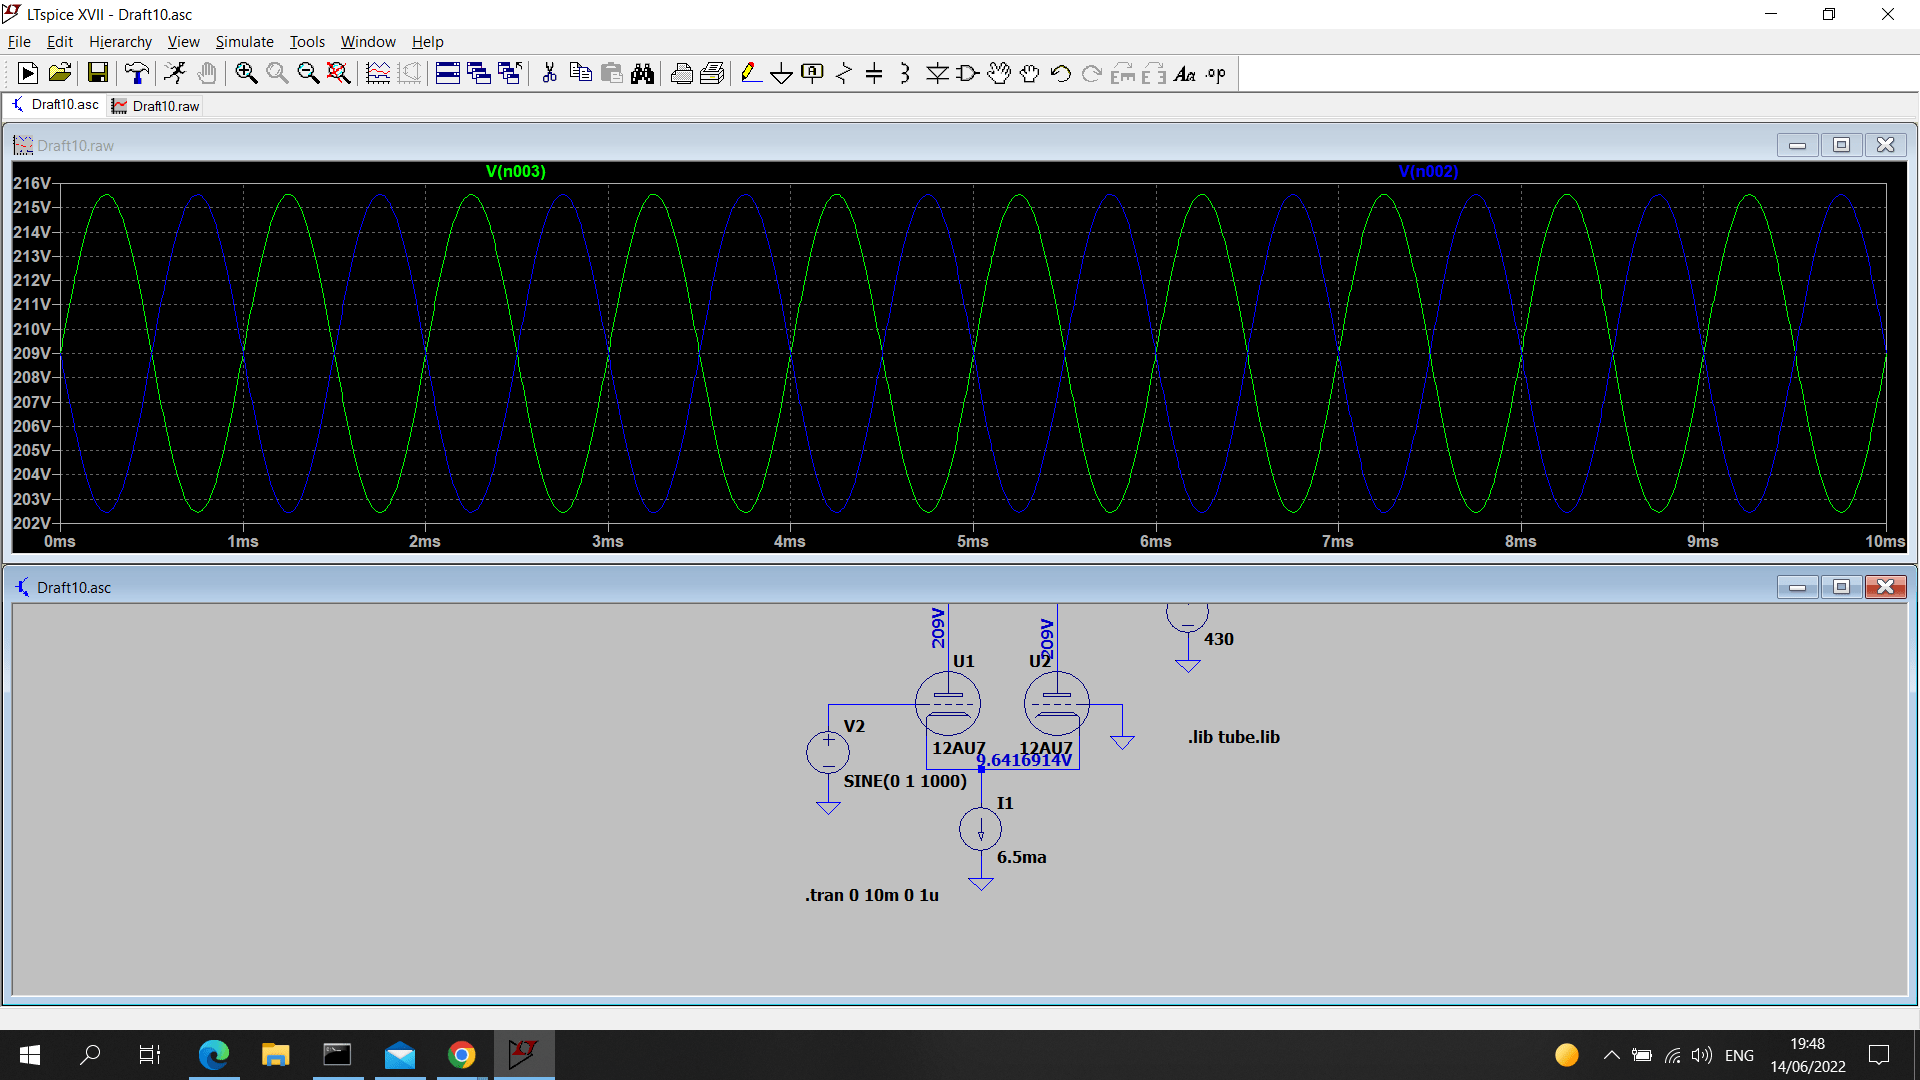
Task: Click the Redo arrow icon
Action: pos(1092,73)
